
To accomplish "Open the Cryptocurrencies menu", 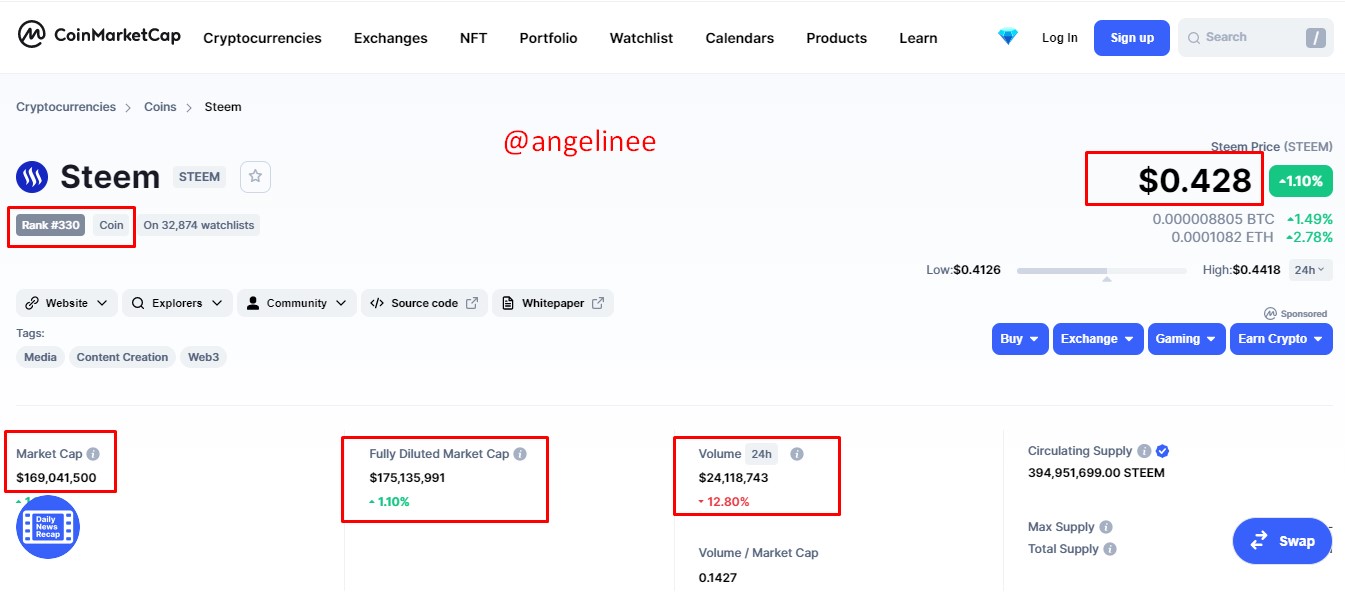I will (262, 38).
